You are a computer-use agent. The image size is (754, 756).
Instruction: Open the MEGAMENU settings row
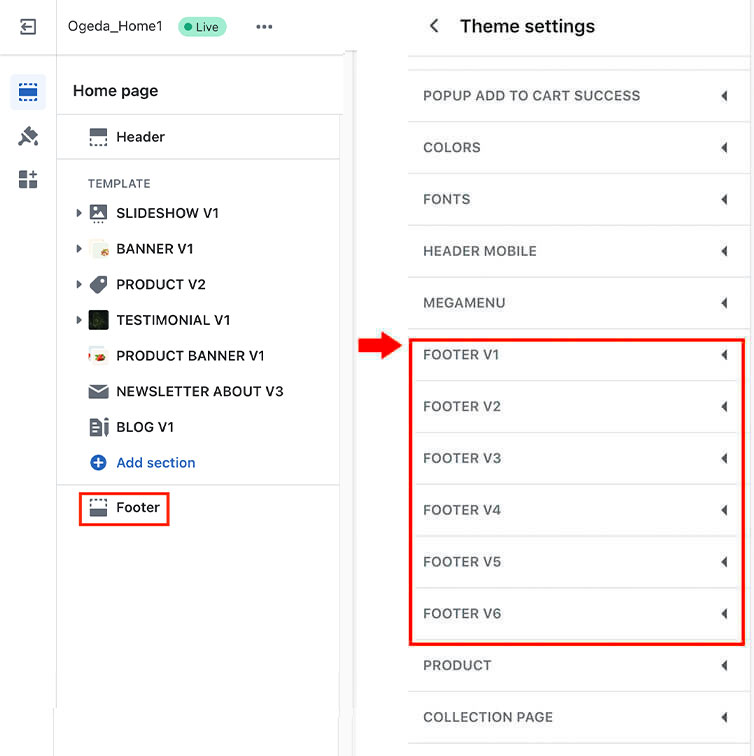576,303
